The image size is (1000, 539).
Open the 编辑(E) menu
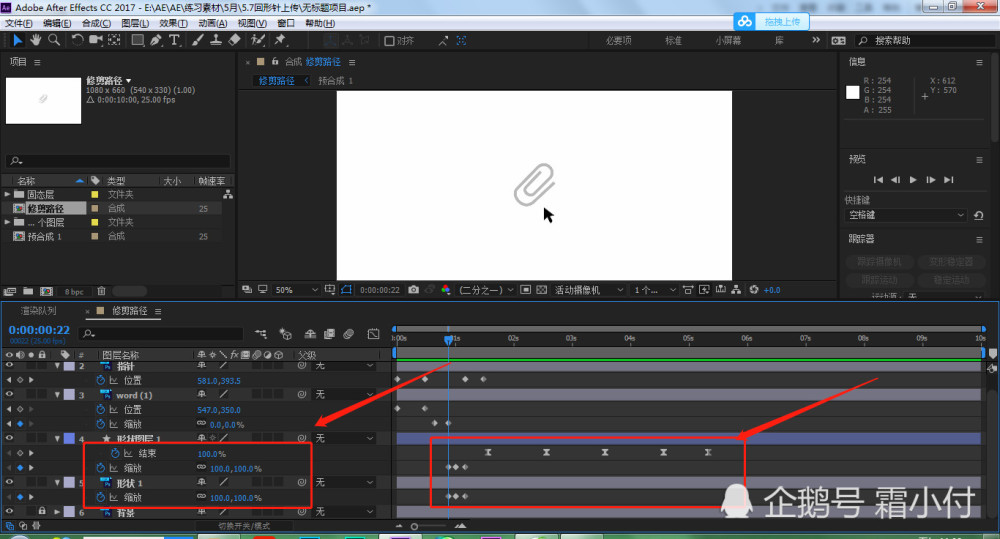pos(57,23)
